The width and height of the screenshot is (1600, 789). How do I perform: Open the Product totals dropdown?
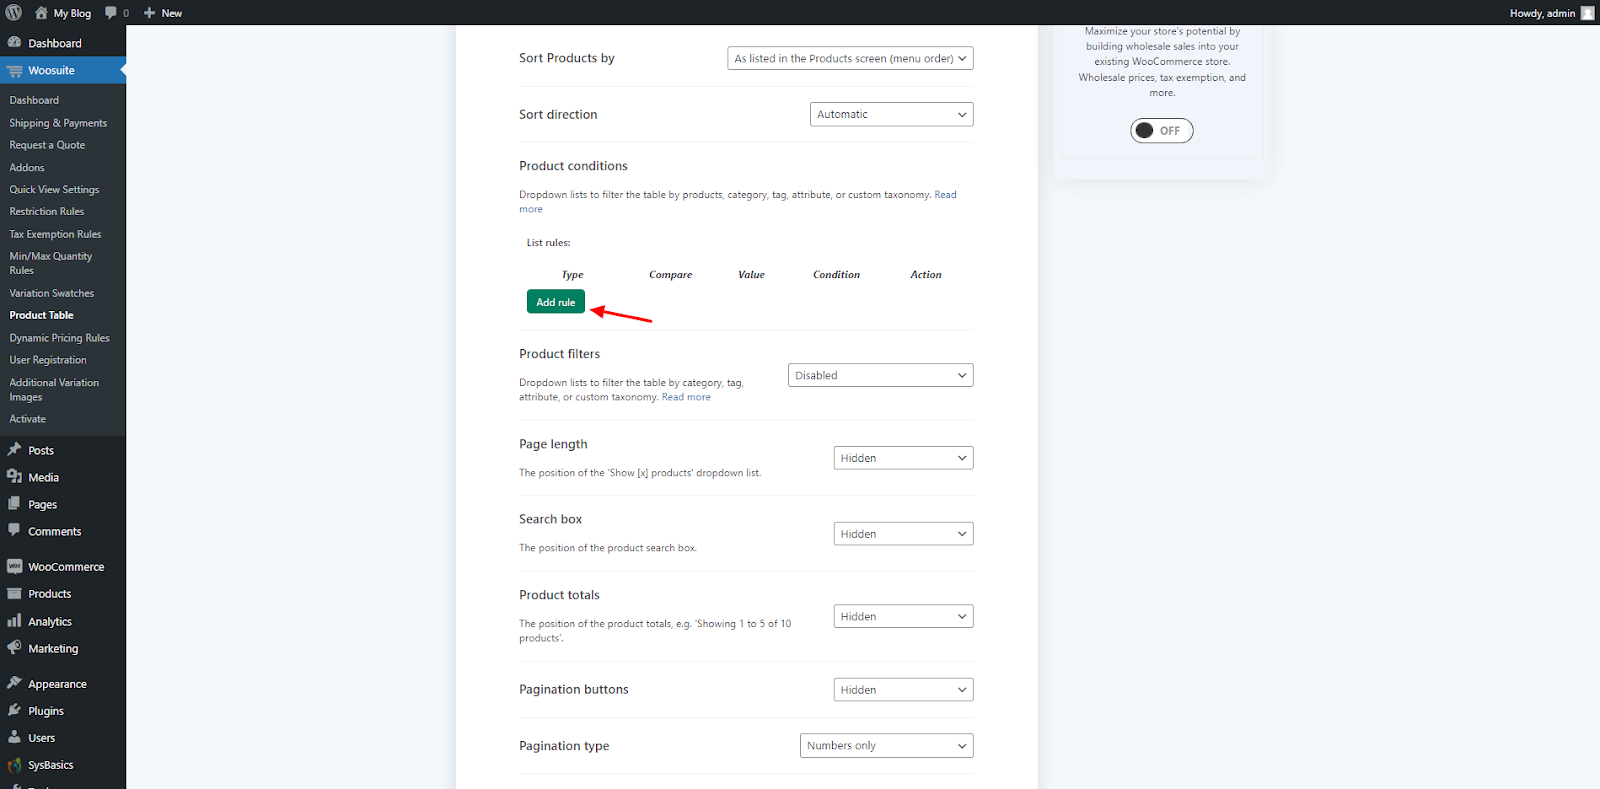tap(903, 616)
